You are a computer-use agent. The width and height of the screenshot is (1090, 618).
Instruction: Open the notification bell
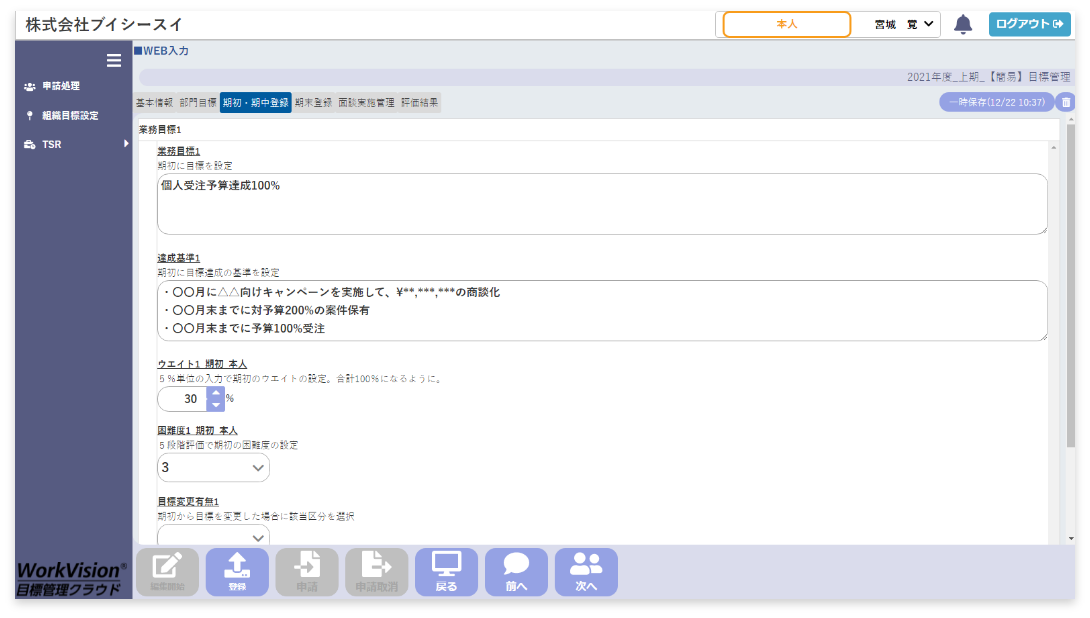963,25
